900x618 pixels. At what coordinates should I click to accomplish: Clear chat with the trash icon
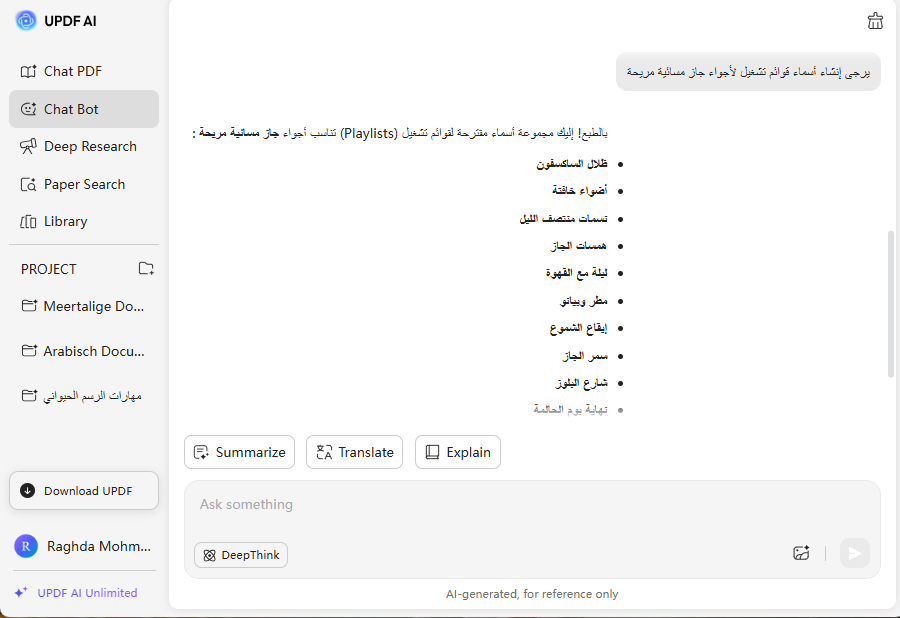tap(875, 21)
